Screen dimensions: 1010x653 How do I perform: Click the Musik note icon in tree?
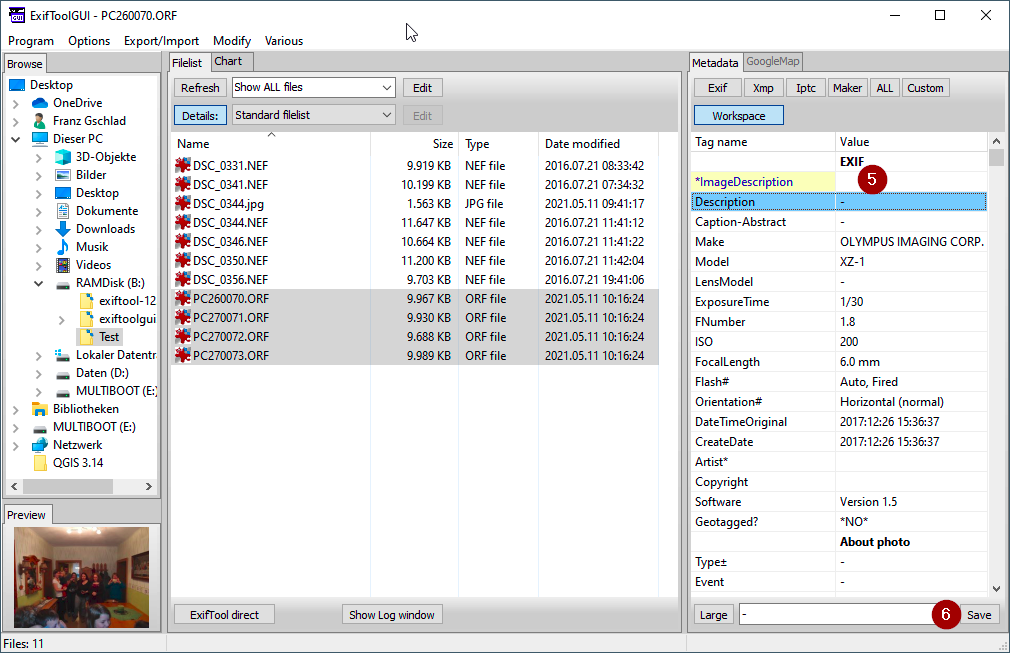tap(63, 247)
